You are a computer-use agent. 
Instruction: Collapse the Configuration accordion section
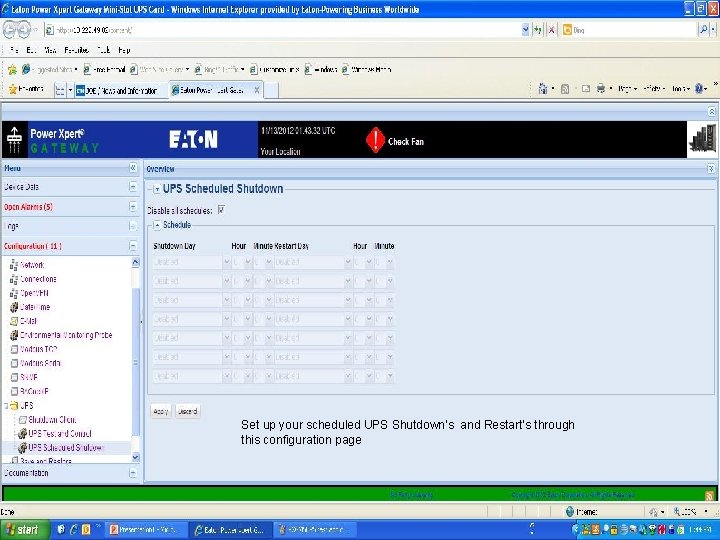(x=133, y=246)
